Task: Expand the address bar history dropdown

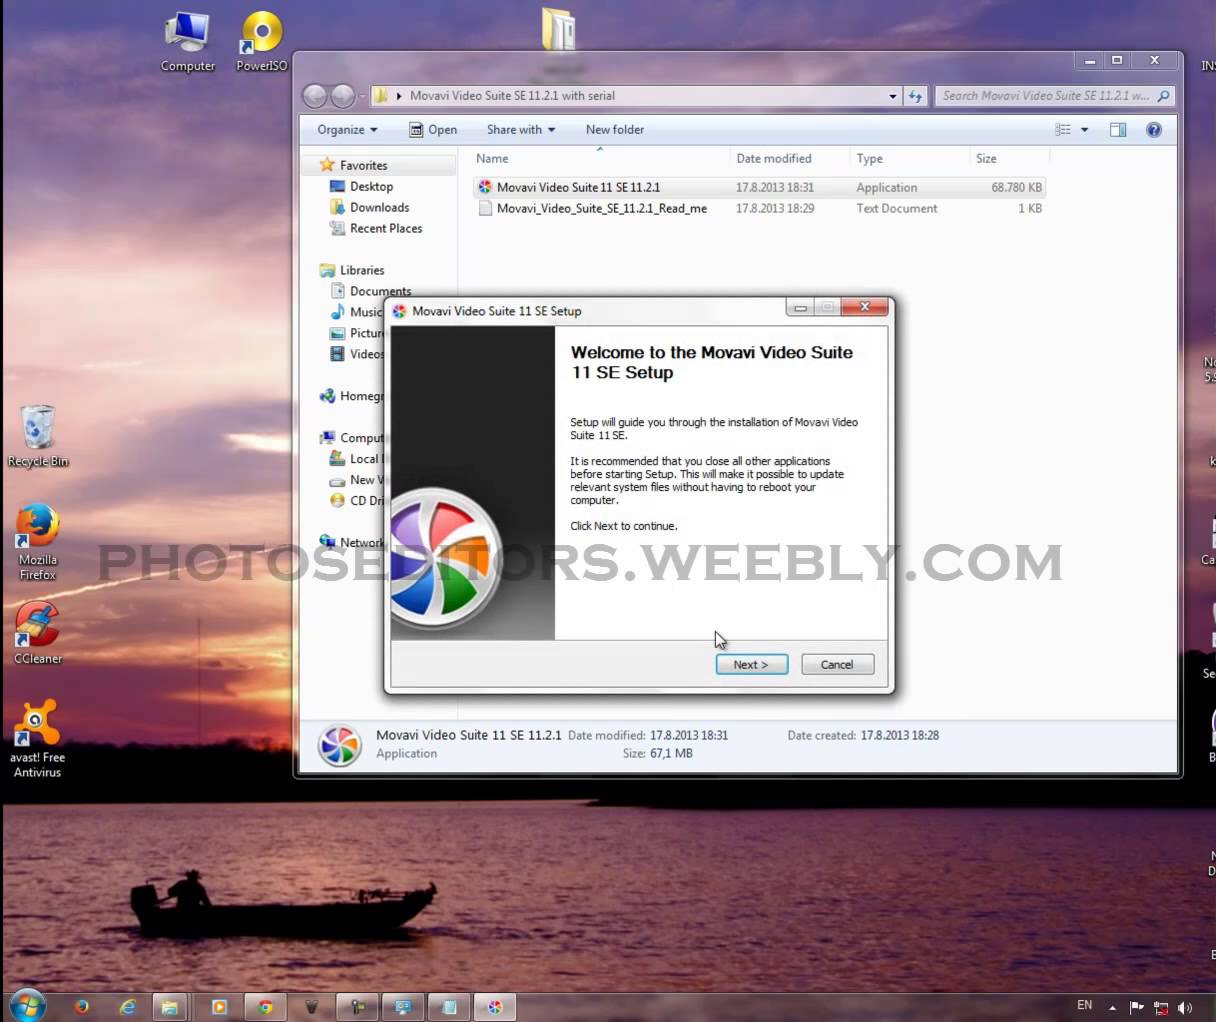Action: tap(893, 96)
